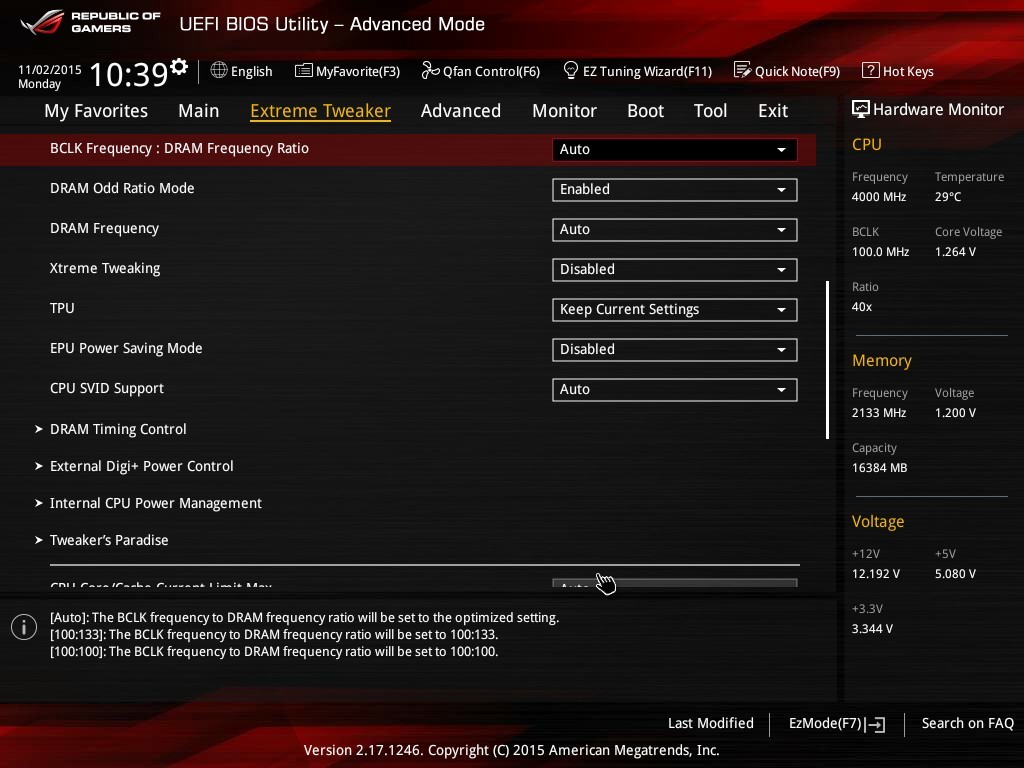The image size is (1024, 768).
Task: Open DRAM Odd Ratio Mode dropdown
Action: (x=674, y=189)
